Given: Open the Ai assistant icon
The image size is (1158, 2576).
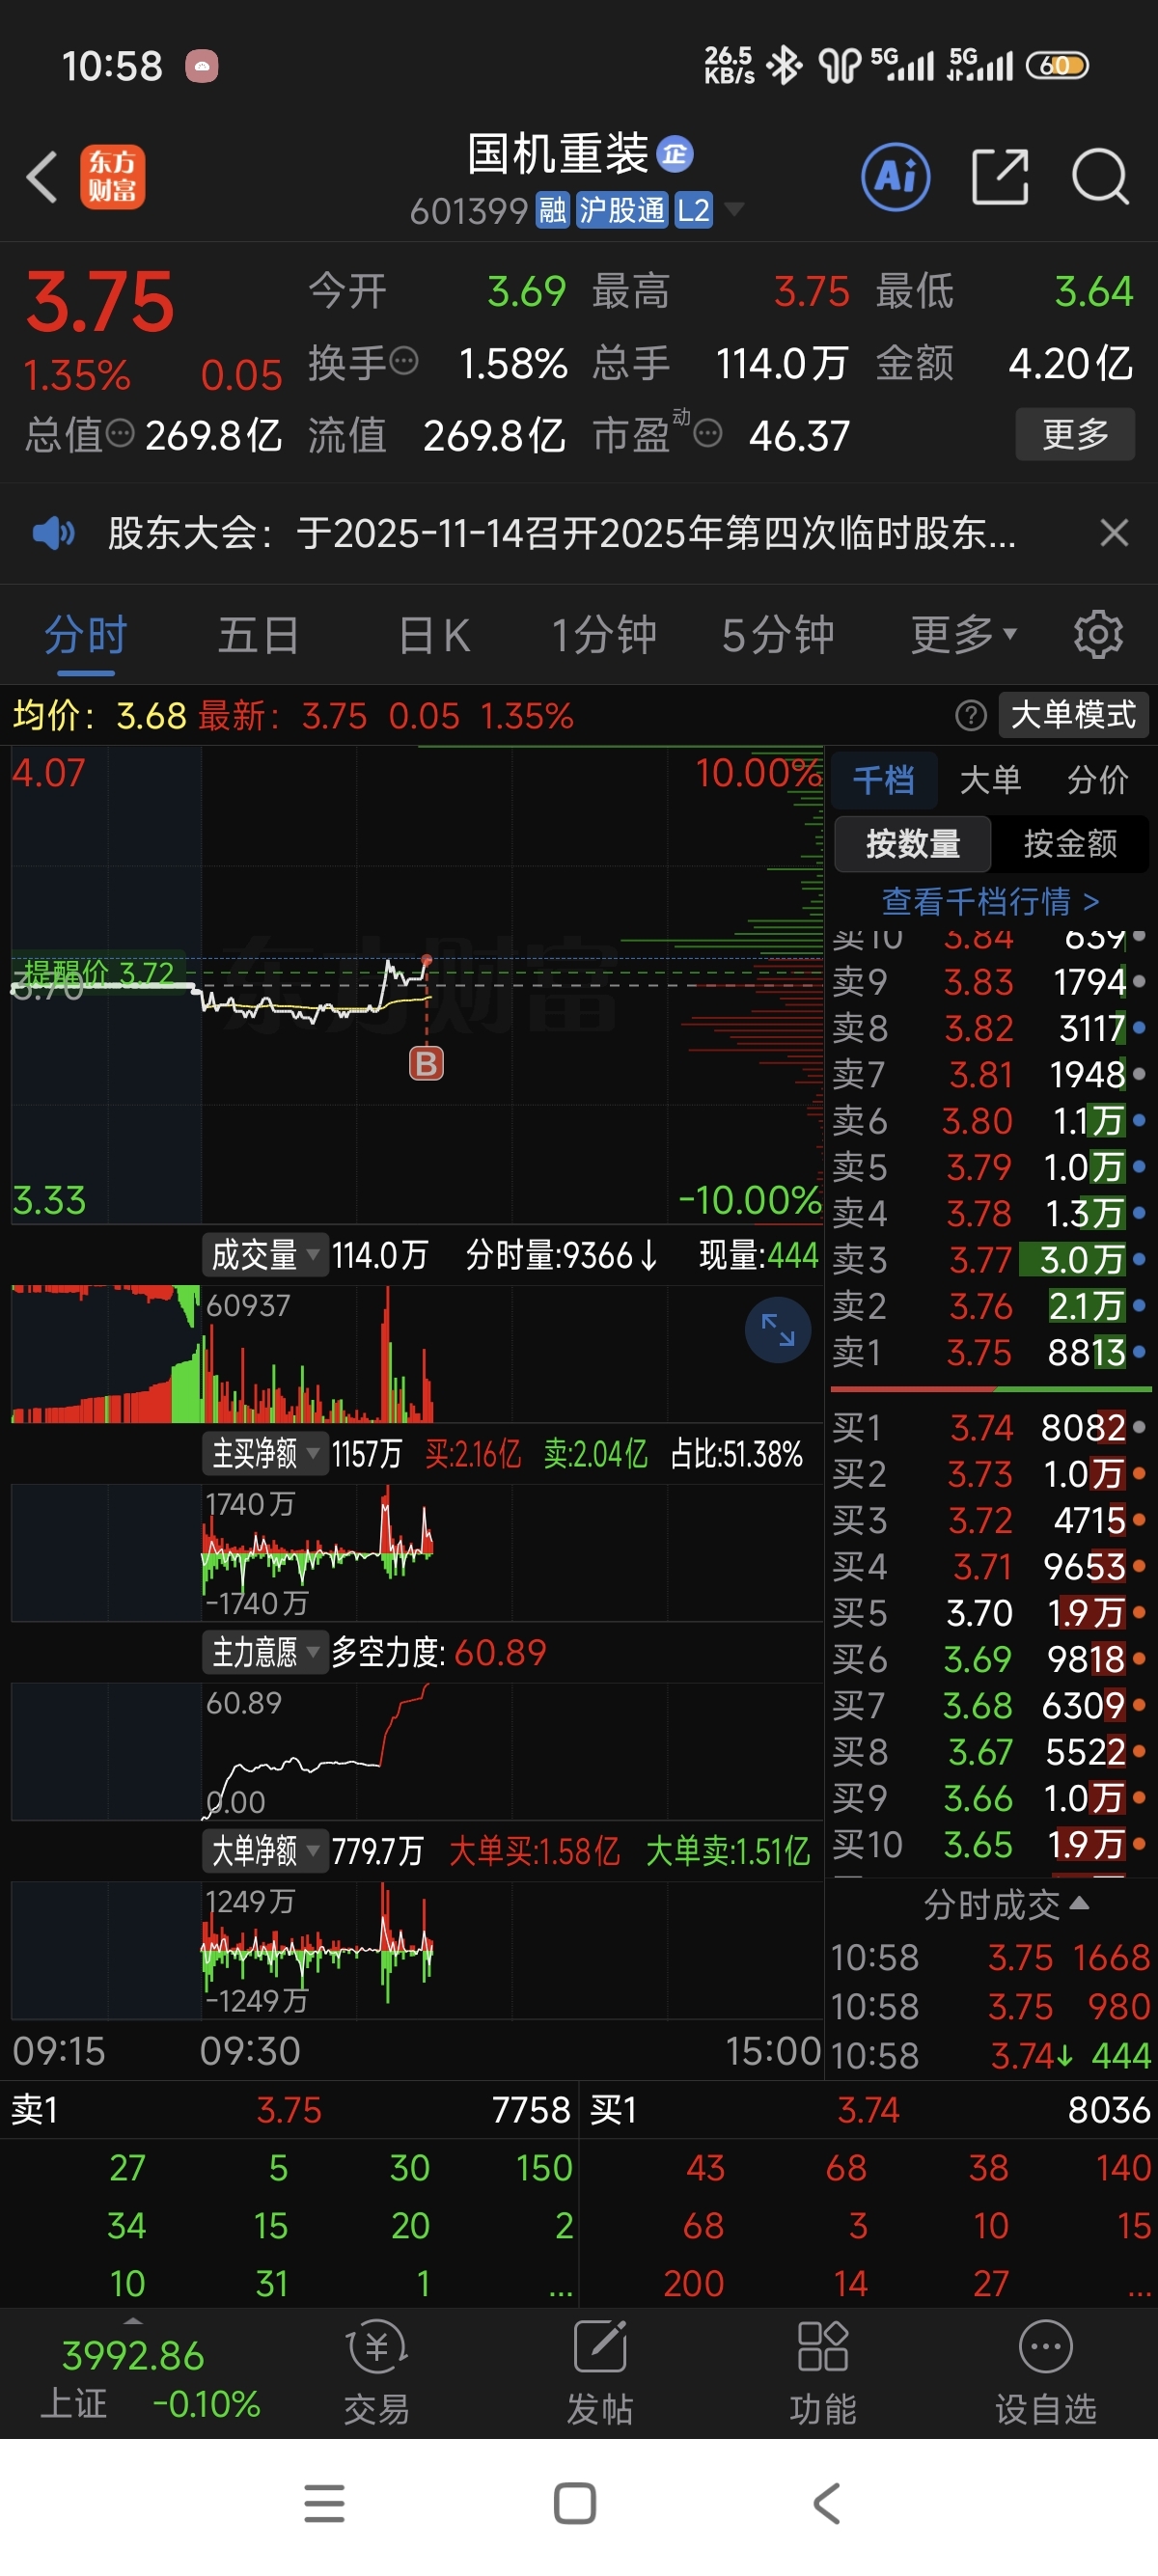Looking at the screenshot, I should pos(895,177).
